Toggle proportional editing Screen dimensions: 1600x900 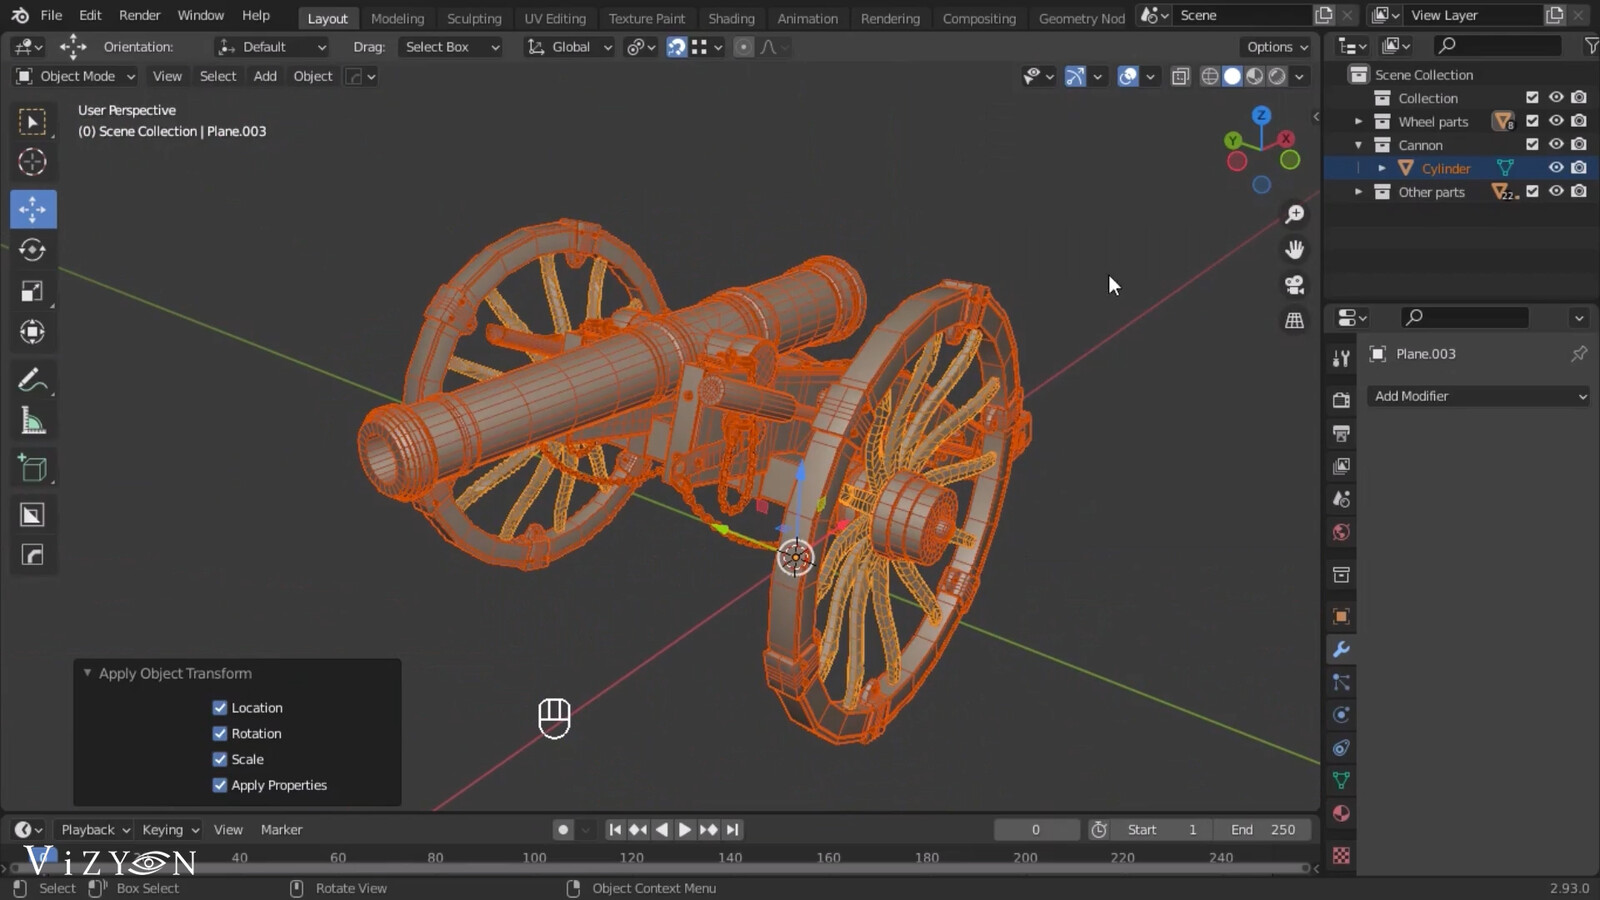point(743,47)
